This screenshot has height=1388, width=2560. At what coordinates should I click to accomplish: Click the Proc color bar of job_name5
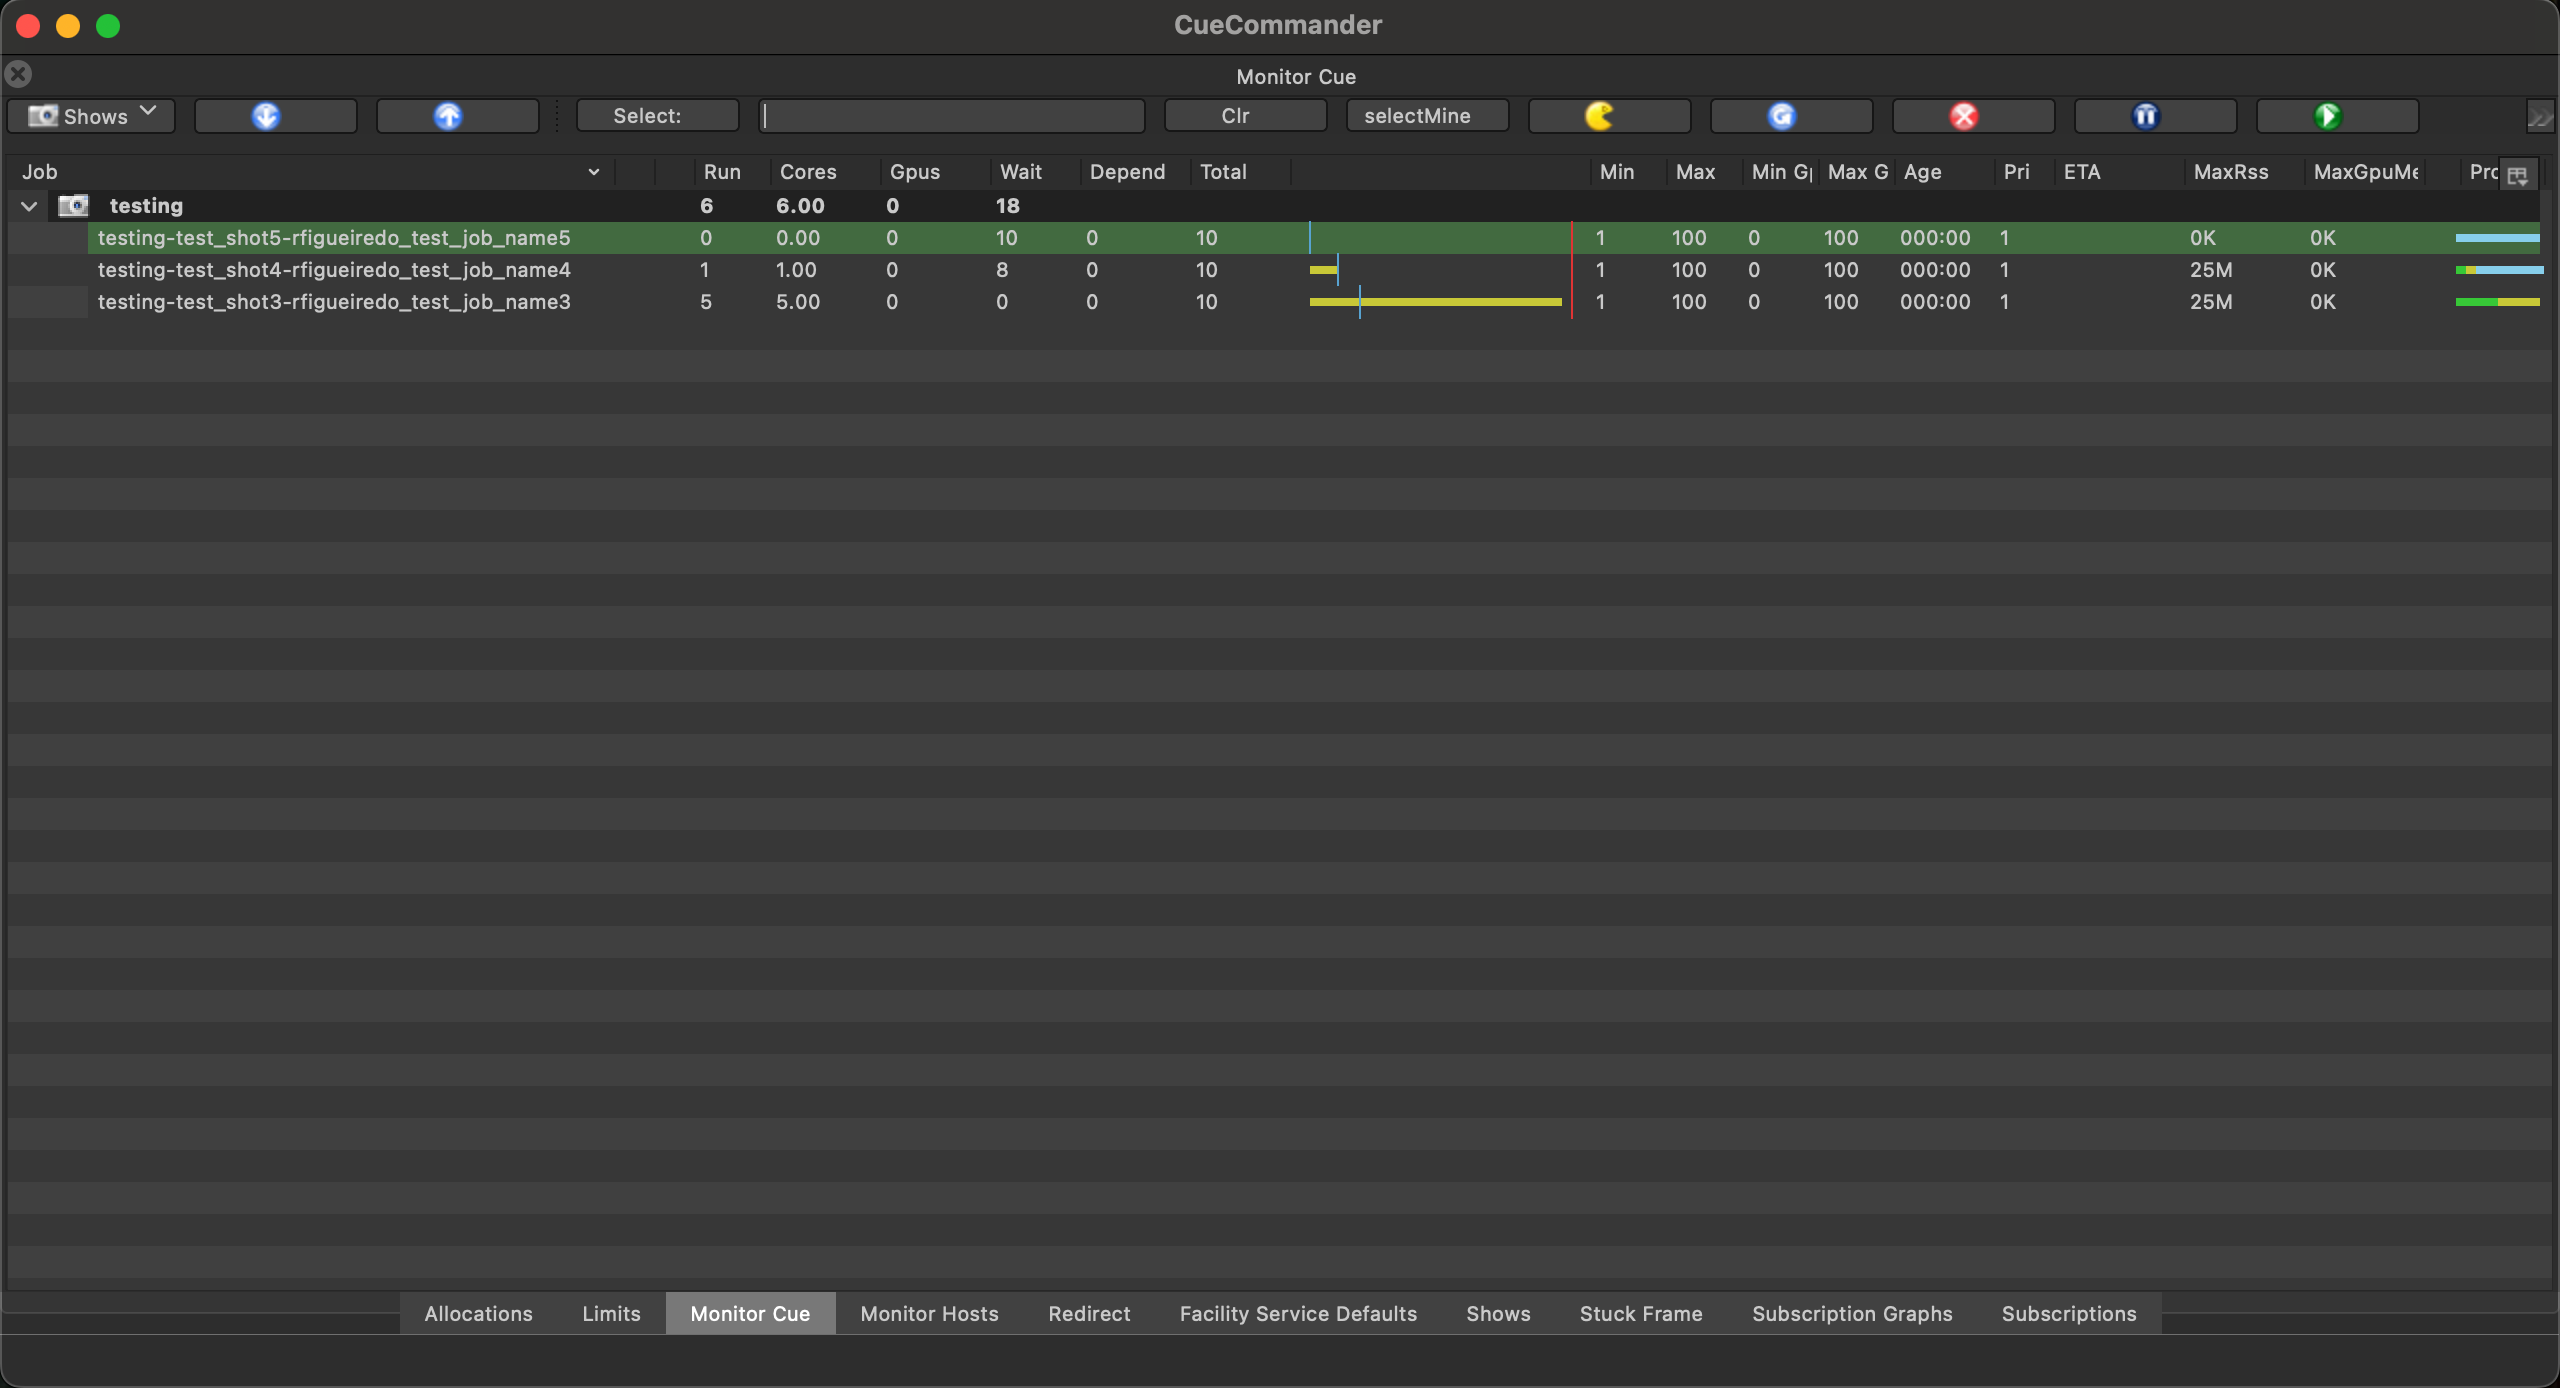[2497, 238]
